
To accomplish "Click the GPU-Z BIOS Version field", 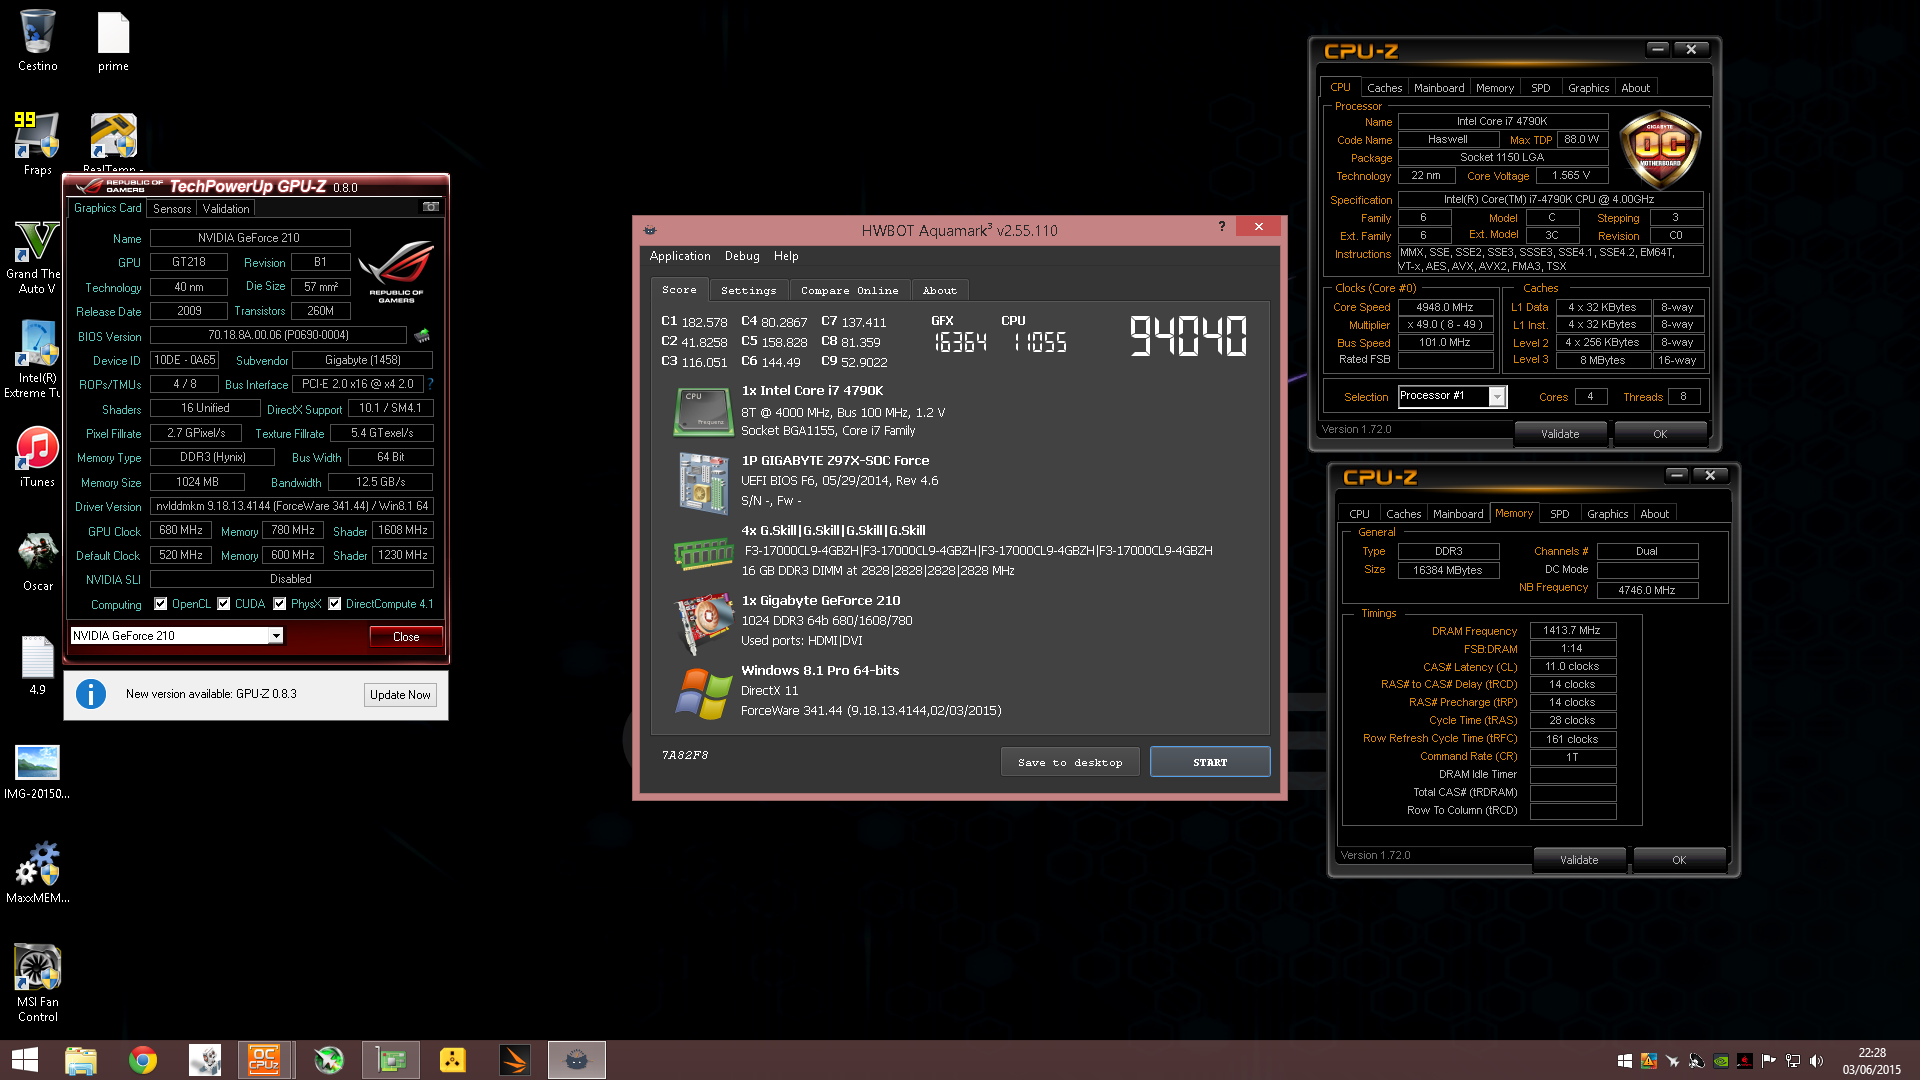I will tap(278, 335).
